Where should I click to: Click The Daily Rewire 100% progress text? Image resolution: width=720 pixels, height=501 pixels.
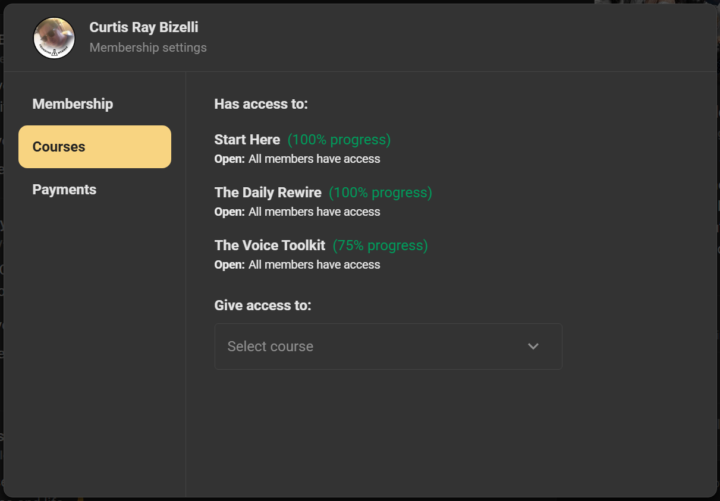coord(380,192)
